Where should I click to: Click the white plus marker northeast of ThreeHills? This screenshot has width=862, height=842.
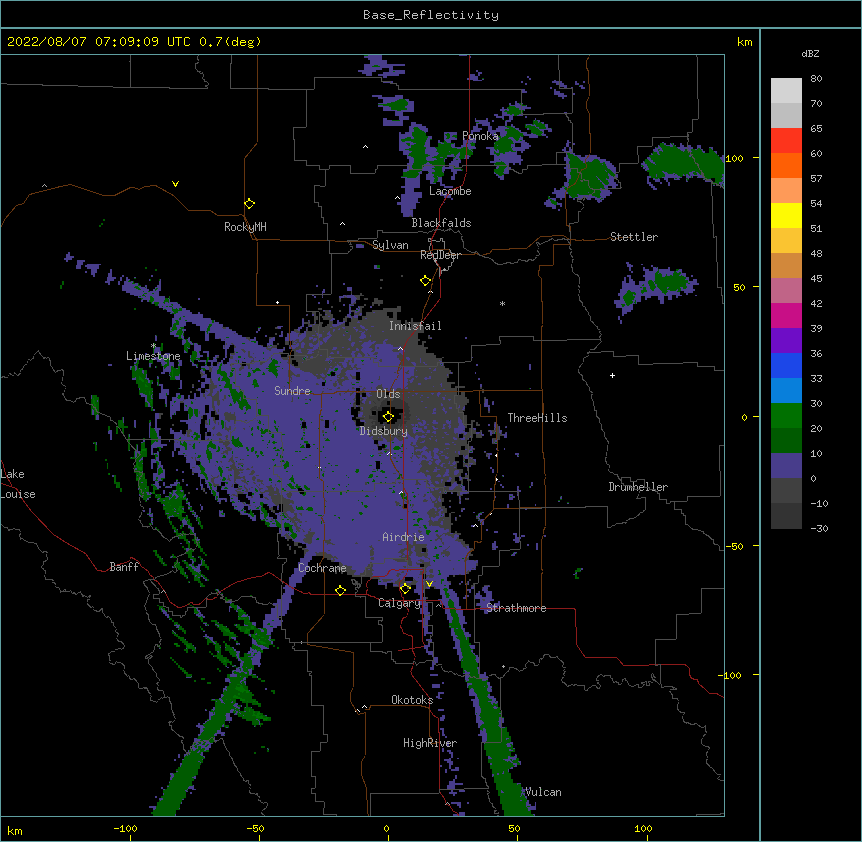click(612, 375)
